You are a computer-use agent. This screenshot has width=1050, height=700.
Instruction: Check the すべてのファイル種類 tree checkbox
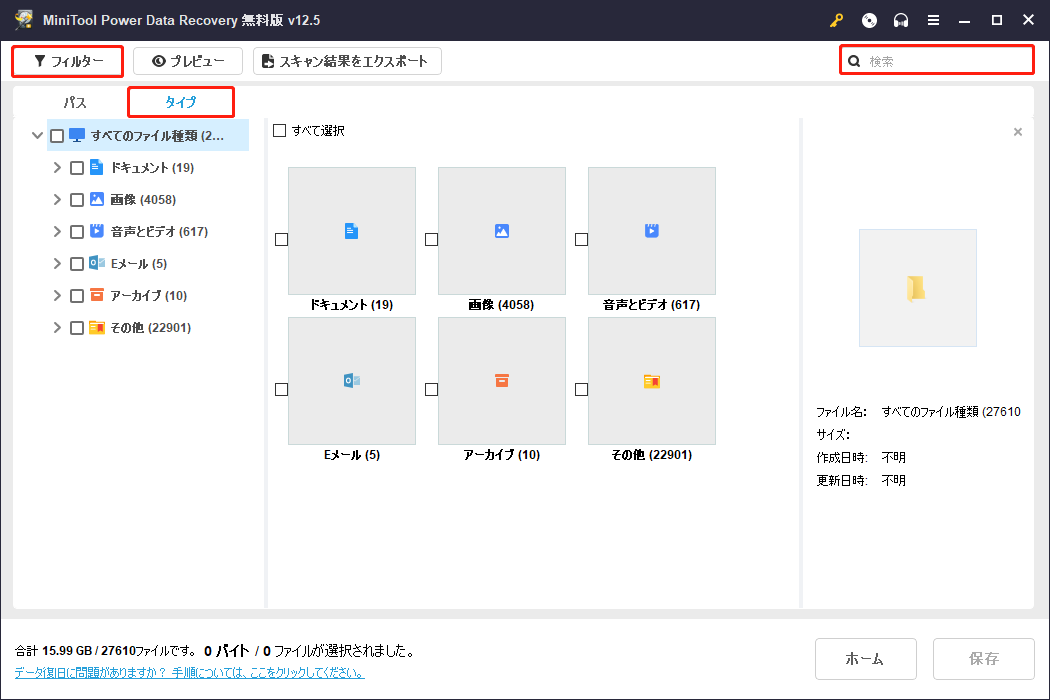coord(57,136)
